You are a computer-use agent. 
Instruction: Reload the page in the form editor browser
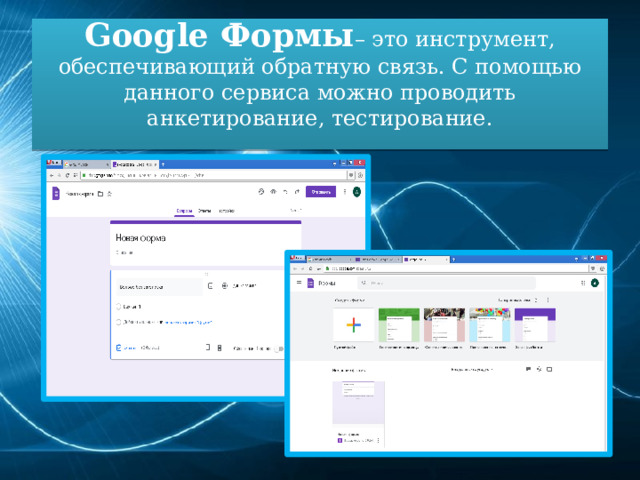tap(68, 175)
